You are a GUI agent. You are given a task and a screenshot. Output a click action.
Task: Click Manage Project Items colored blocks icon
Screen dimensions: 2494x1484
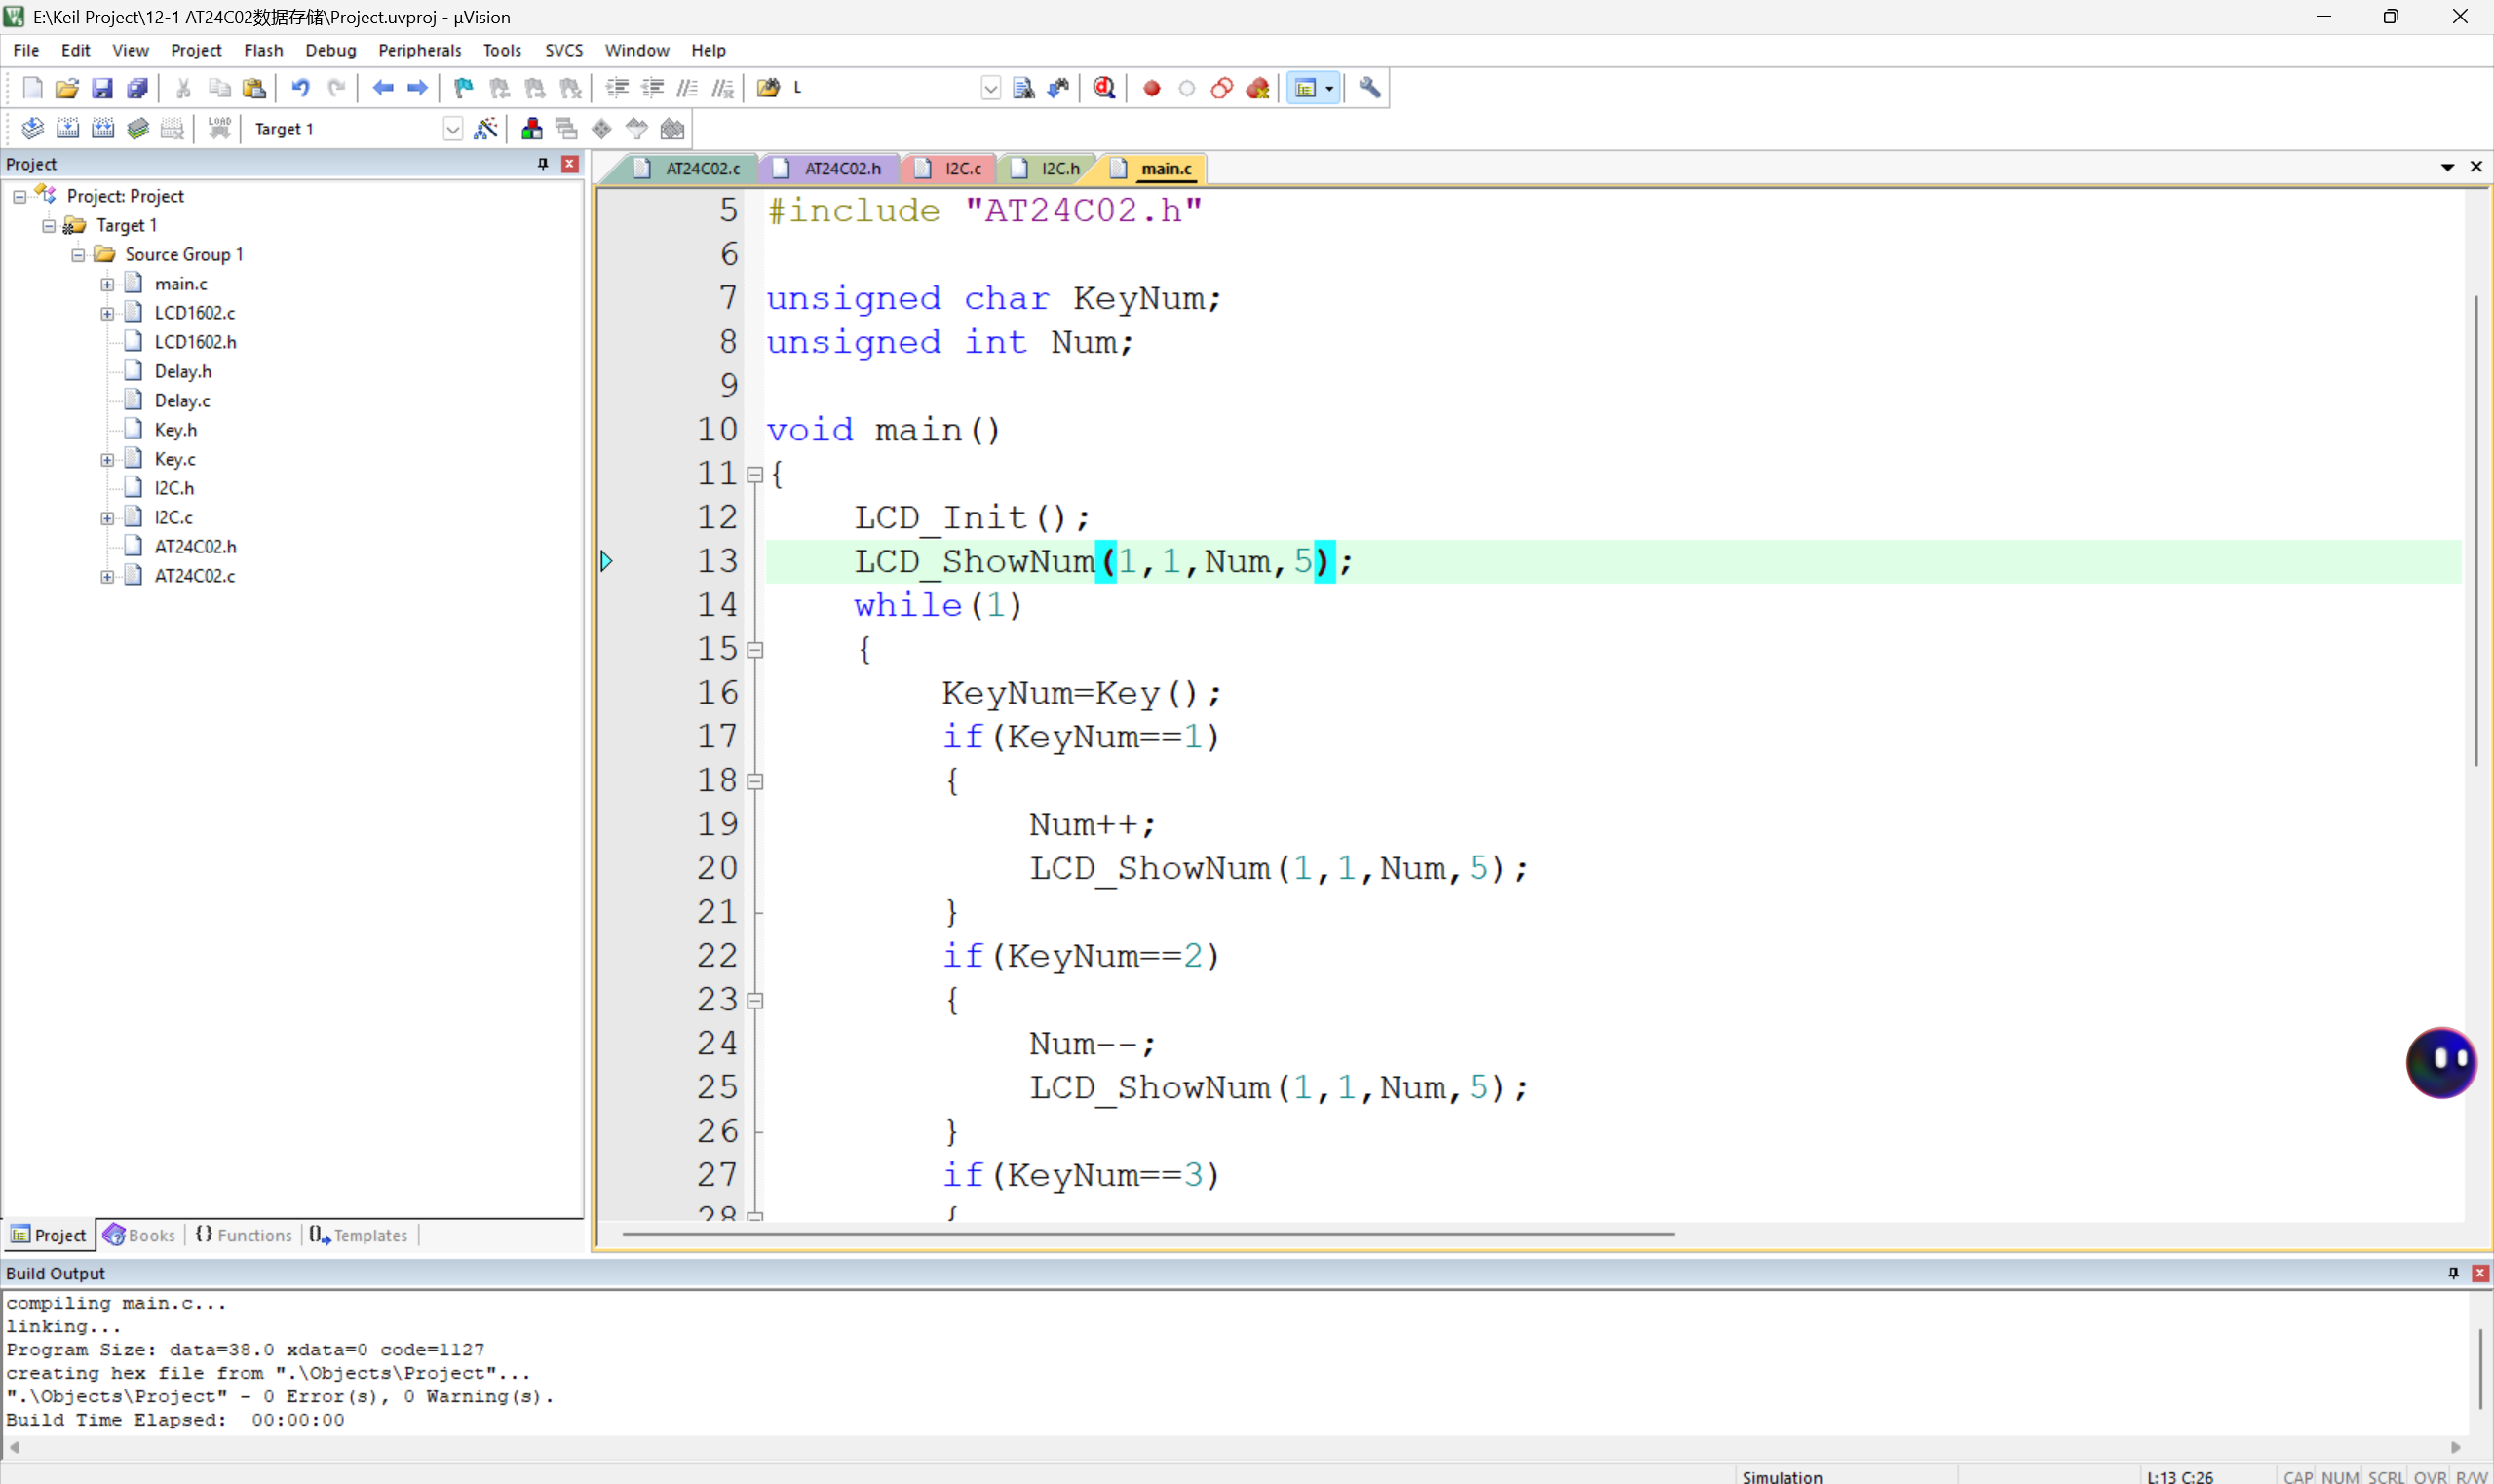click(x=531, y=129)
